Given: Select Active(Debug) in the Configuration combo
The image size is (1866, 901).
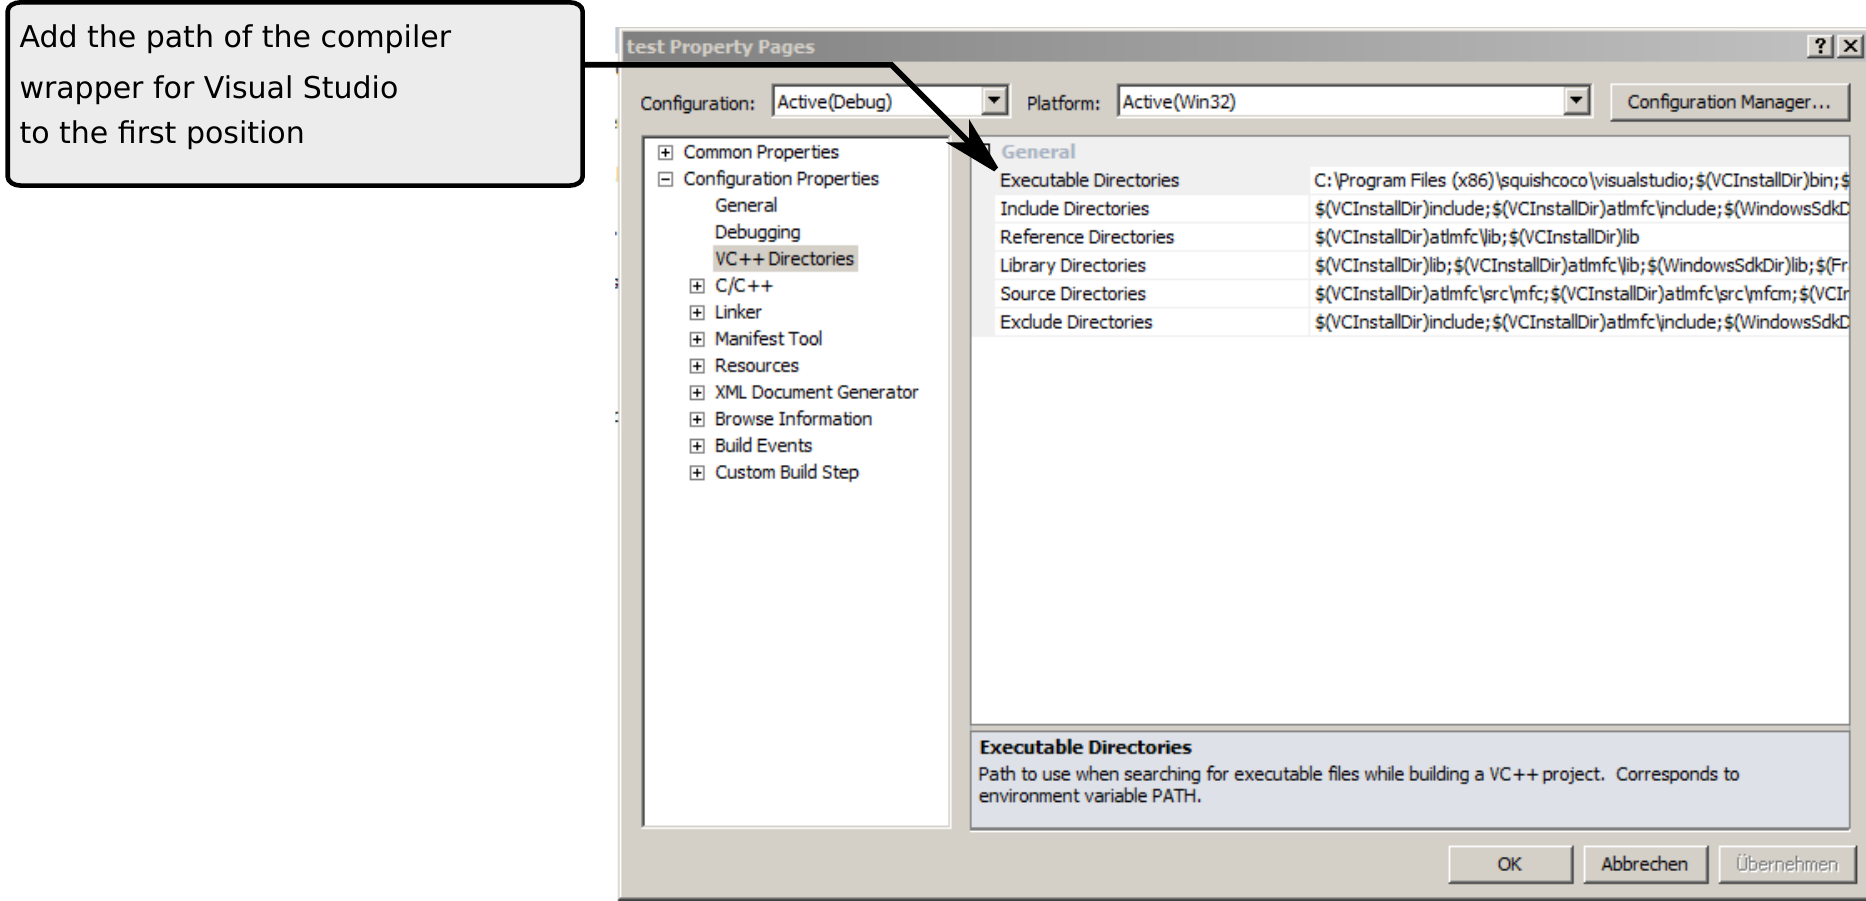Looking at the screenshot, I should tap(870, 101).
